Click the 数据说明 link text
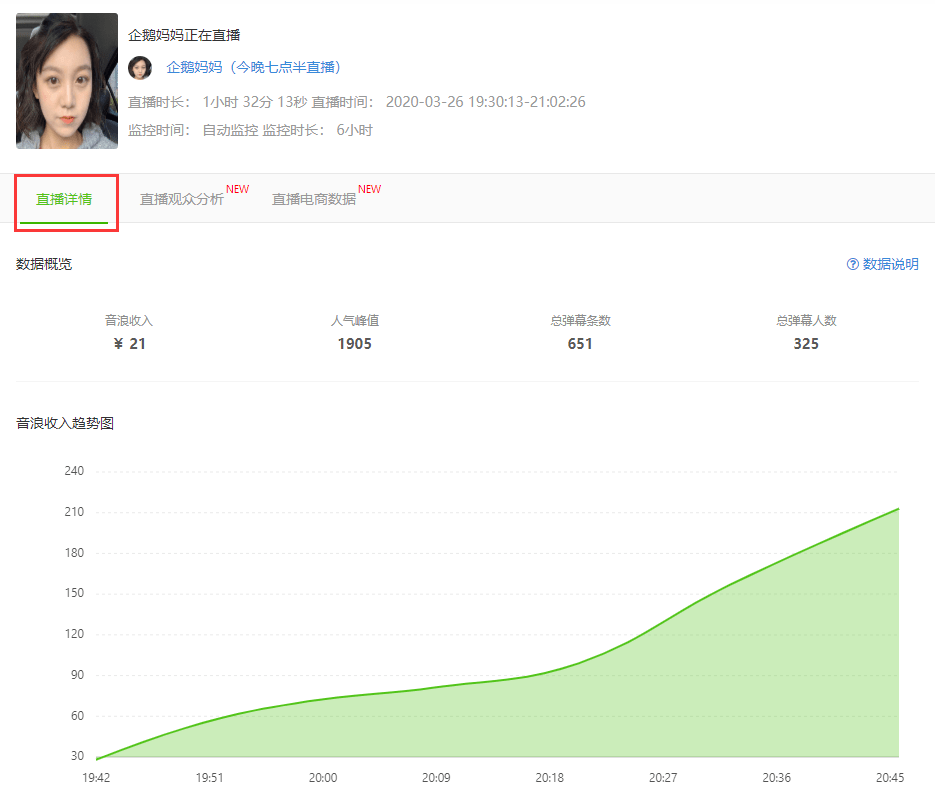Screen dimensions: 935x798 click(x=890, y=264)
